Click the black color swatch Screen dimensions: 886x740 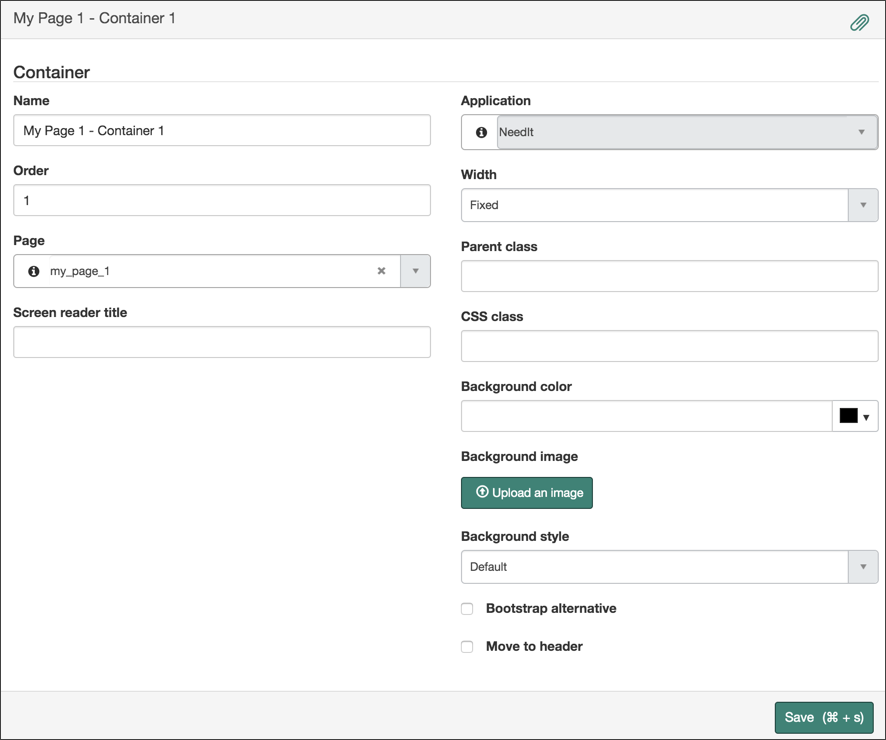(847, 416)
